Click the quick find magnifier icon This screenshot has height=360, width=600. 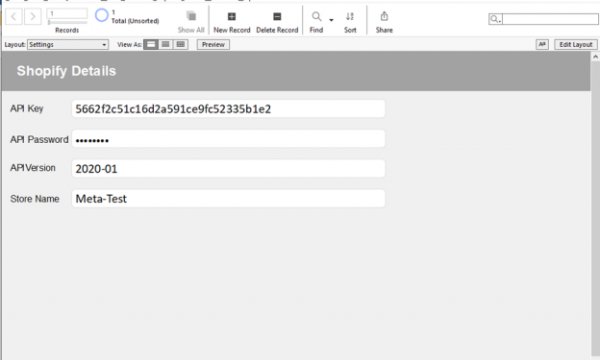495,19
